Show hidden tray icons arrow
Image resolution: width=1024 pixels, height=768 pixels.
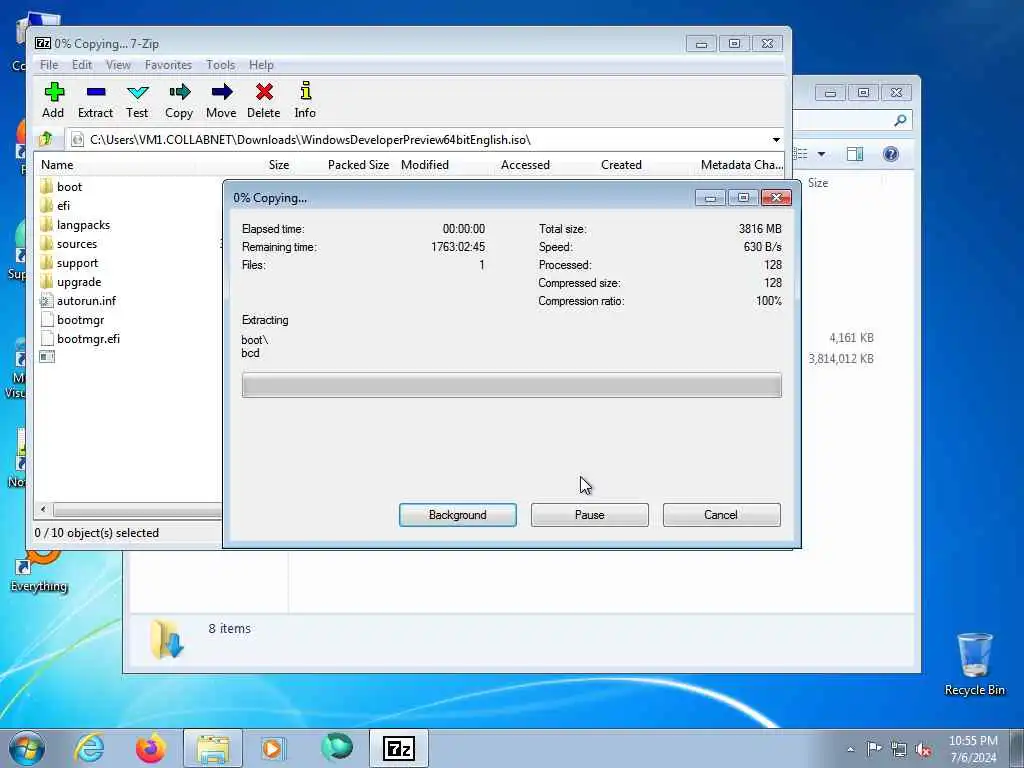850,749
